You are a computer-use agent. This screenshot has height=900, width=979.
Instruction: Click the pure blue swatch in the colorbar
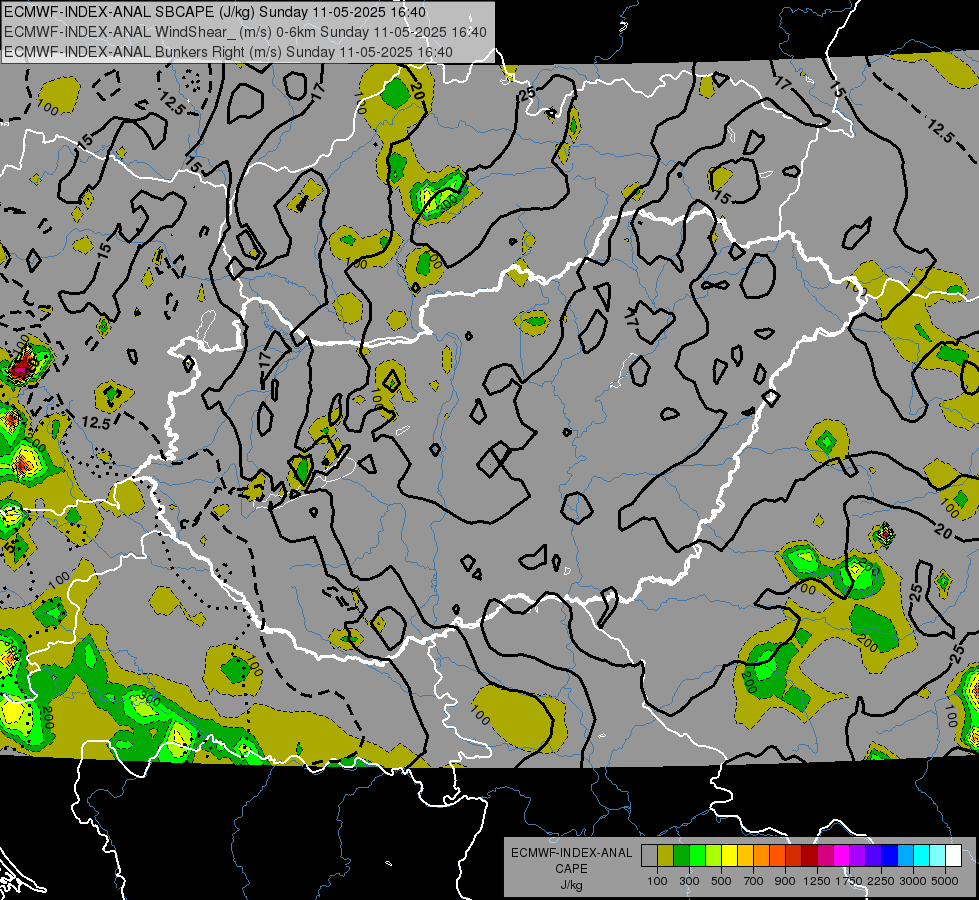[x=890, y=855]
